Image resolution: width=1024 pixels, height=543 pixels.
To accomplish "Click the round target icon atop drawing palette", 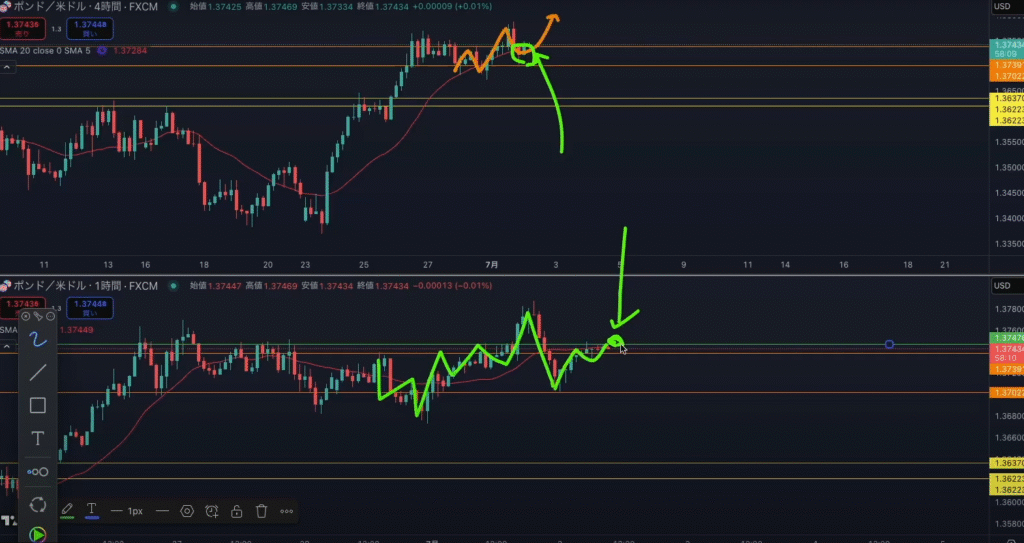I will [x=26, y=316].
